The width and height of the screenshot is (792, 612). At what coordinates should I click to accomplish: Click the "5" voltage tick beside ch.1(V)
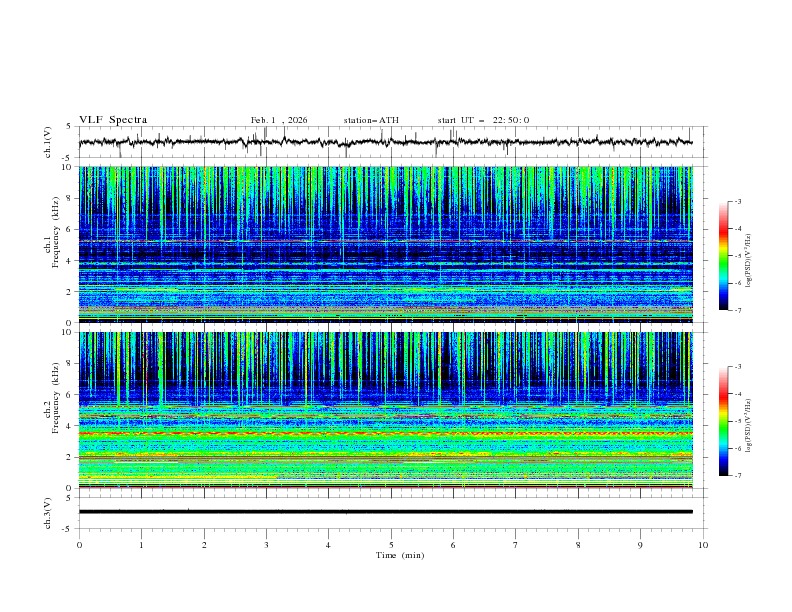69,127
